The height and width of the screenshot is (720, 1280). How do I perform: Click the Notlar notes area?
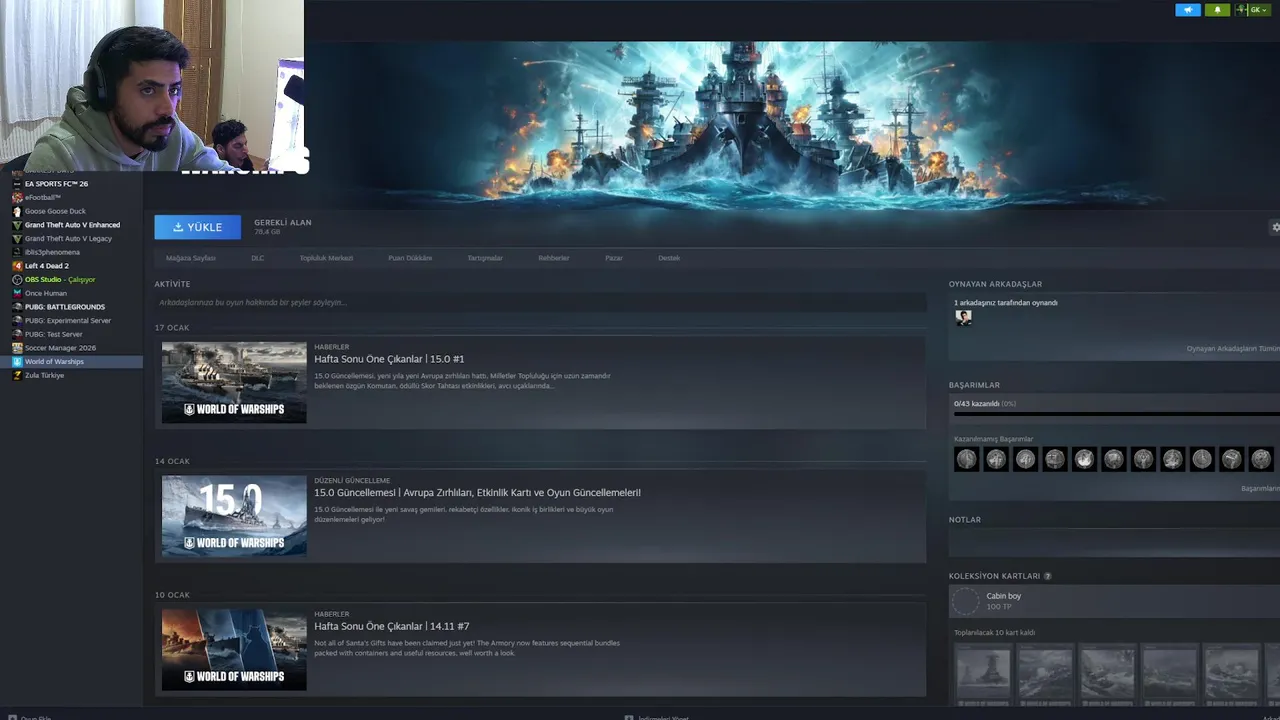[1114, 543]
